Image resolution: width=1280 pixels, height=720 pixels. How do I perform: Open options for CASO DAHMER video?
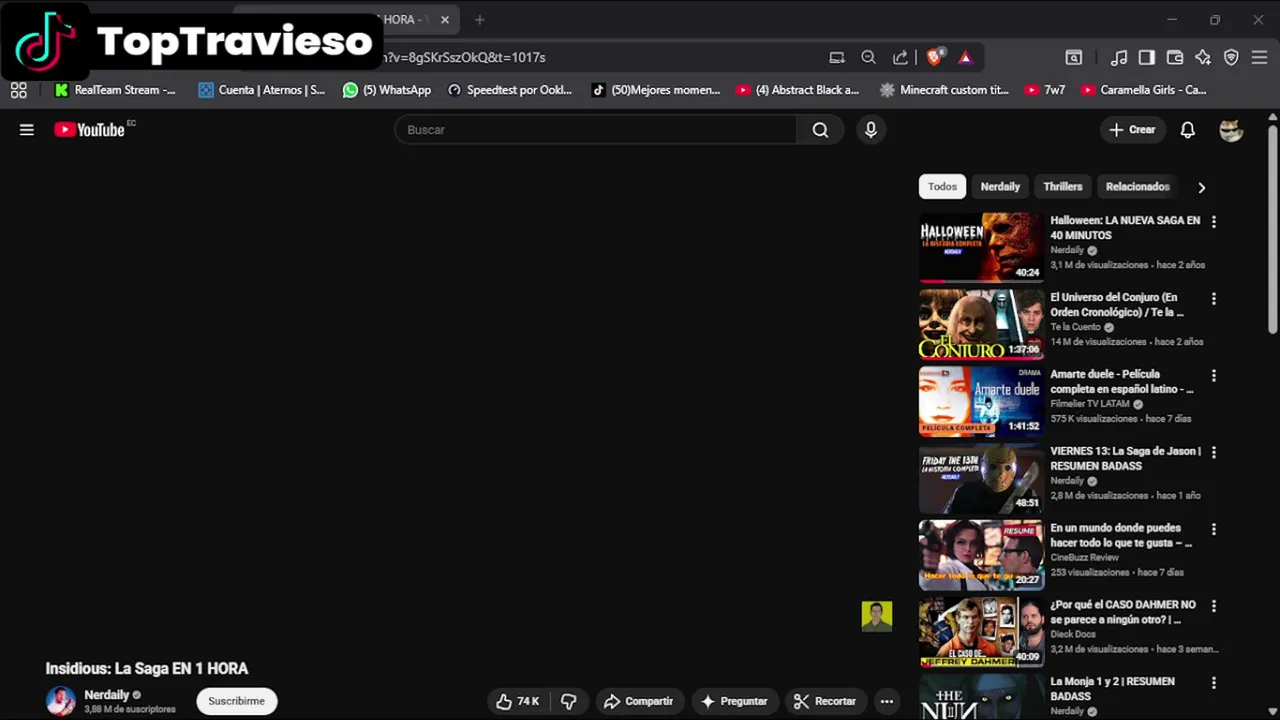[x=1214, y=607]
